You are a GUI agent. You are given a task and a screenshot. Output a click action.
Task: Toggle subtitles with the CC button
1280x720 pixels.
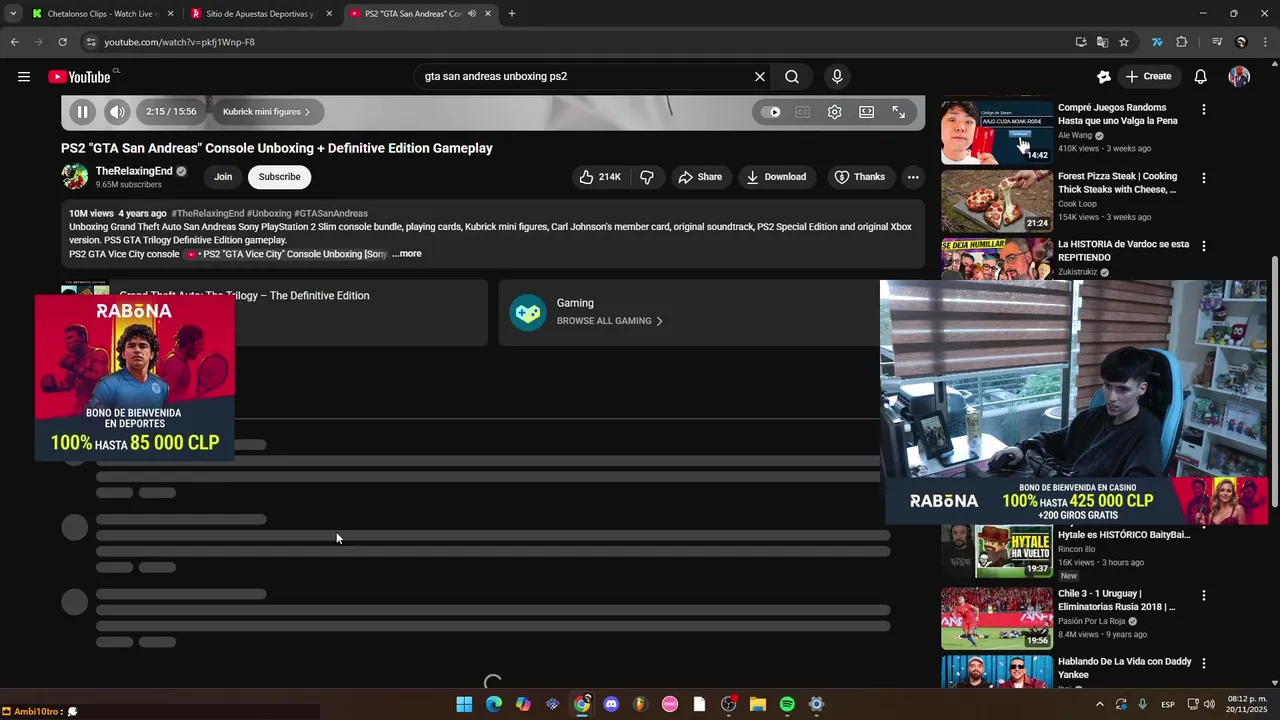tap(802, 112)
